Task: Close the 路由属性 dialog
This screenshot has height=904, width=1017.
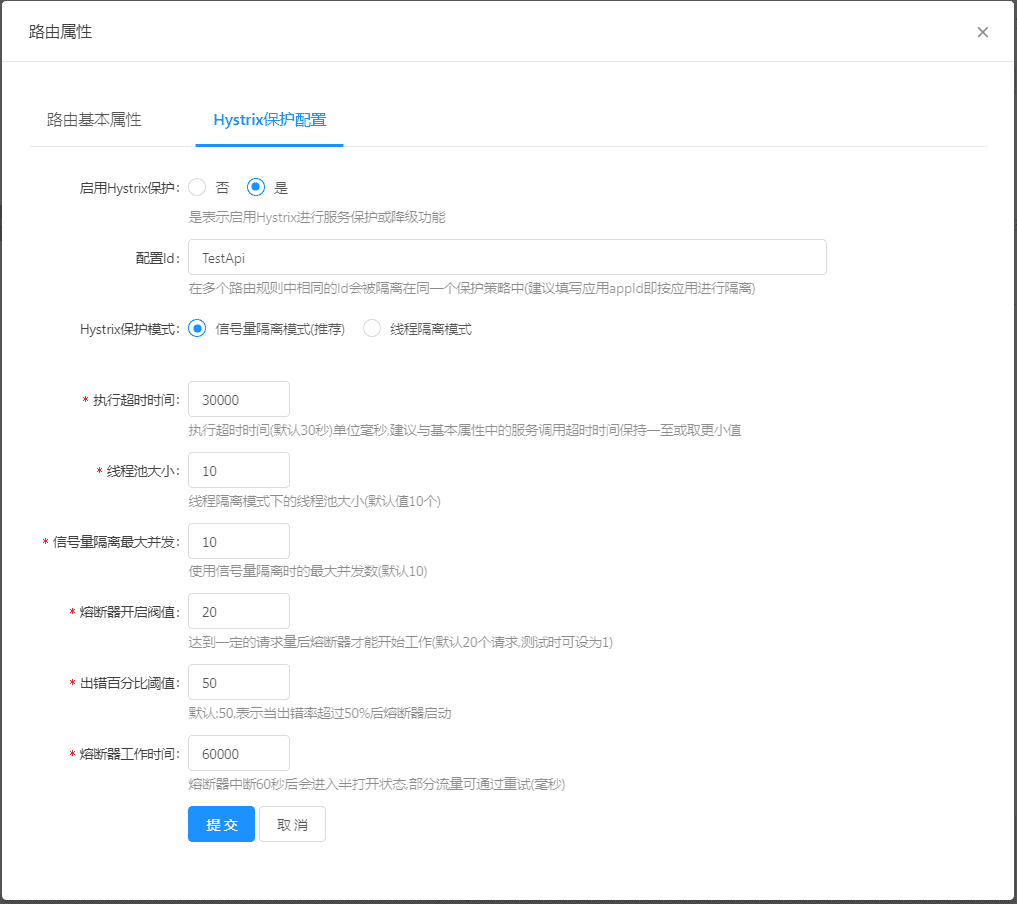Action: point(983,32)
